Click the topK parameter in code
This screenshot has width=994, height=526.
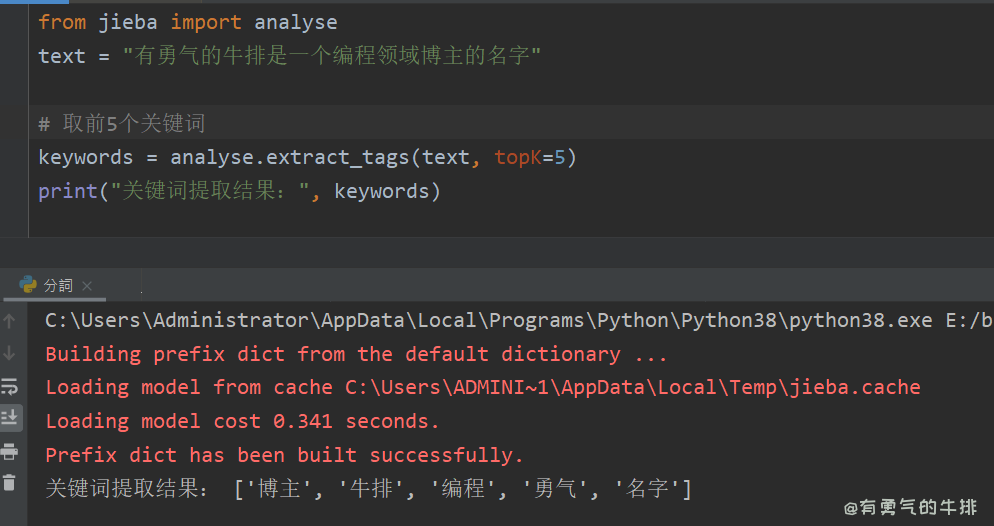(x=517, y=157)
